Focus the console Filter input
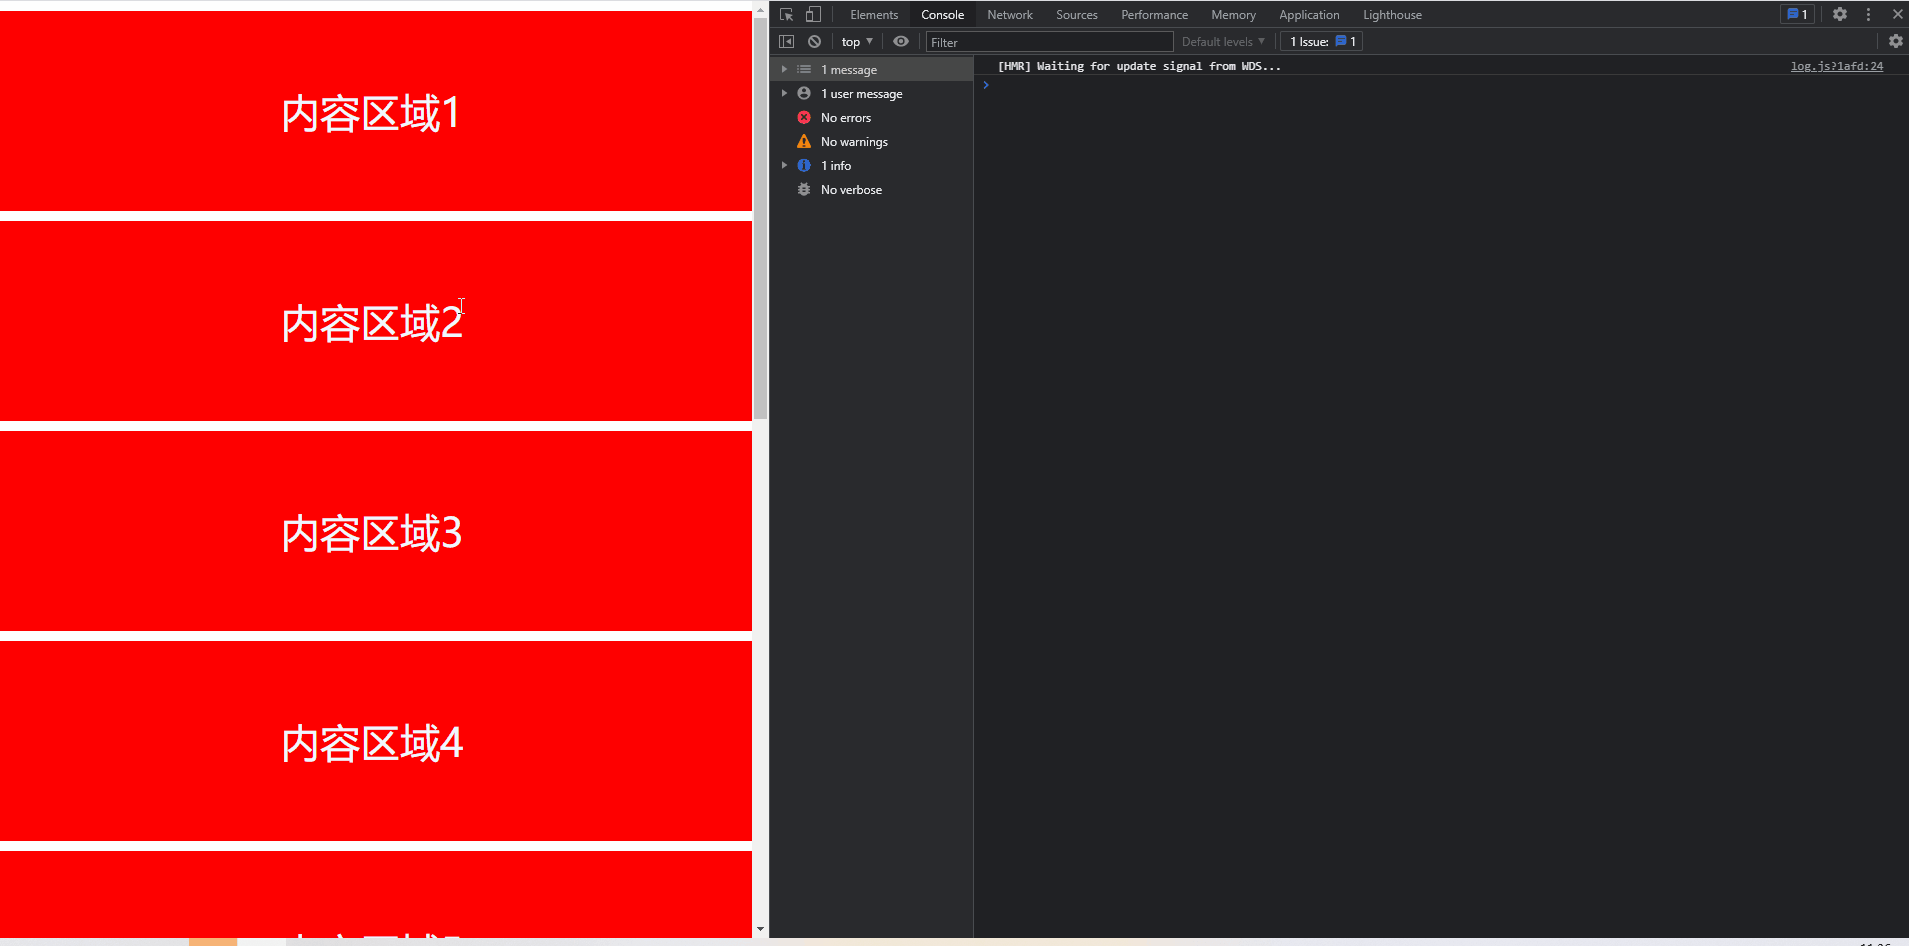The height and width of the screenshot is (946, 1909). coord(1049,42)
